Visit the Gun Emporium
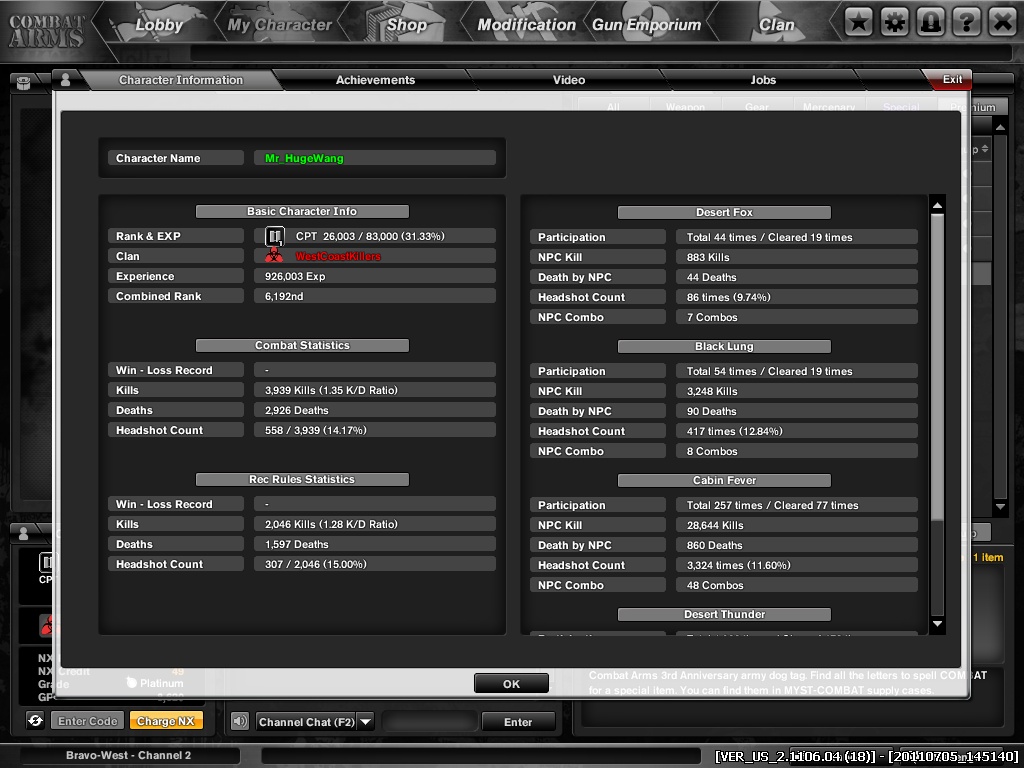Viewport: 1024px width, 768px height. 647,25
